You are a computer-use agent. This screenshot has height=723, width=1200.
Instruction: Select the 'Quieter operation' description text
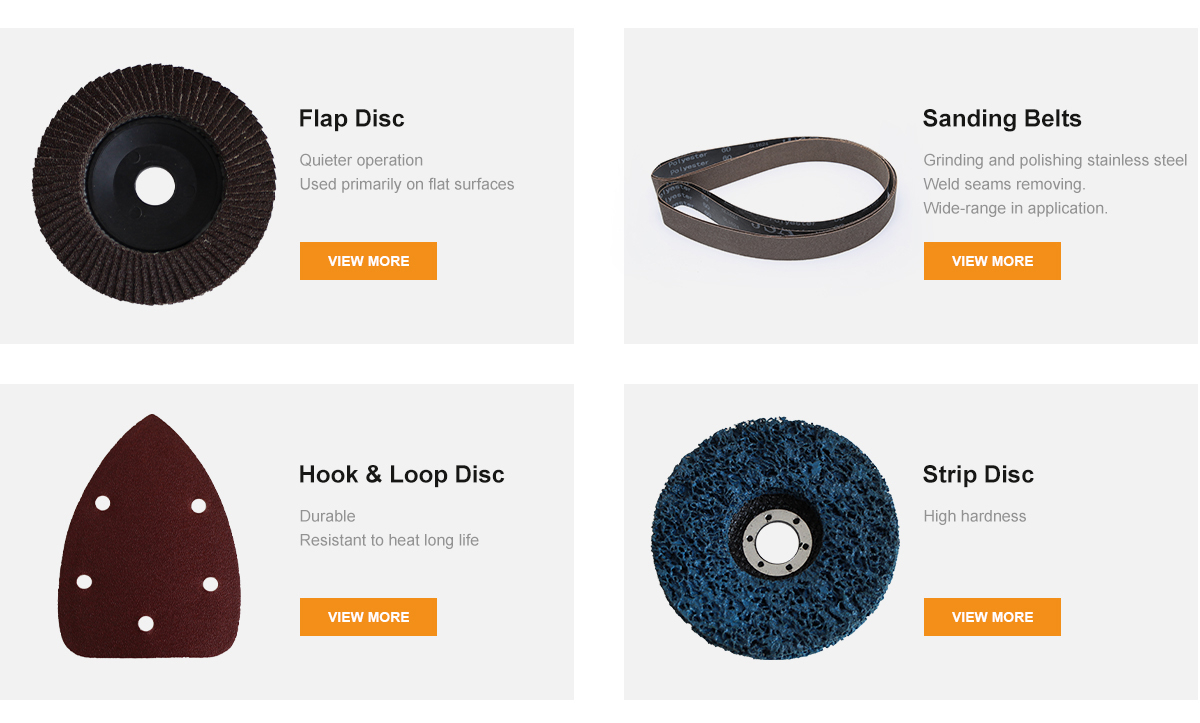[x=361, y=160]
